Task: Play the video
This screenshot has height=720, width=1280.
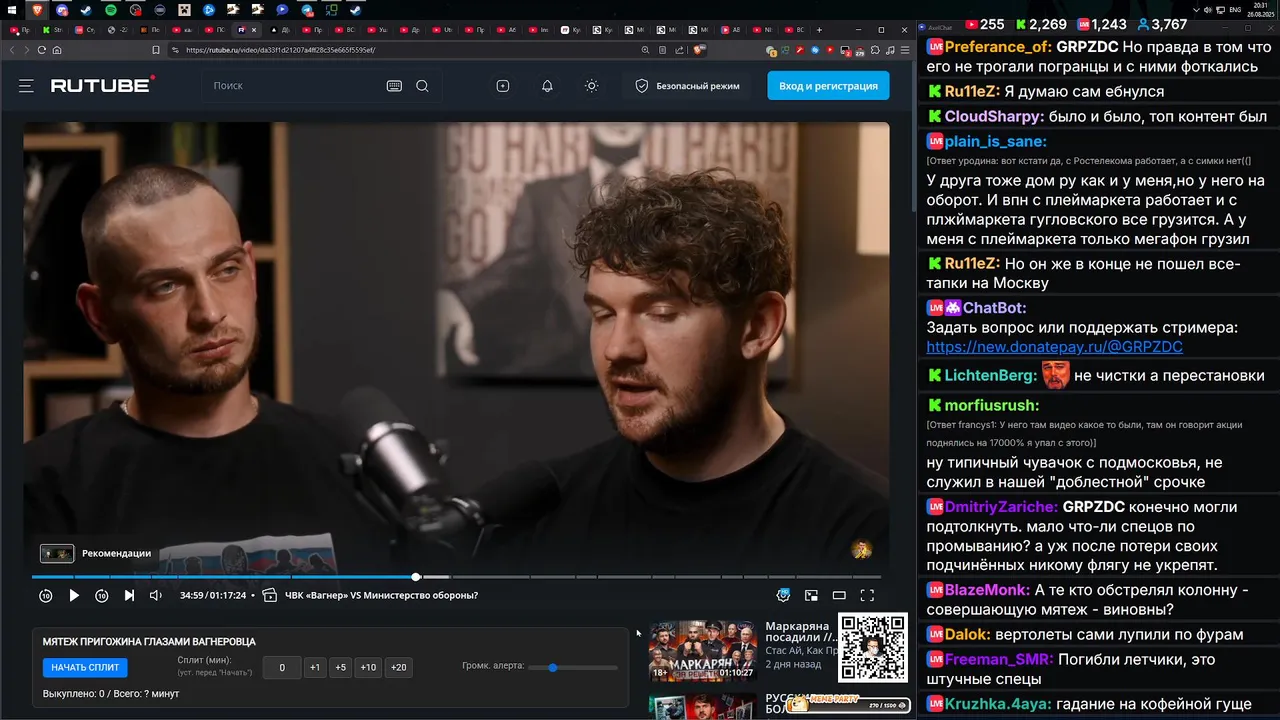Action: tap(74, 595)
